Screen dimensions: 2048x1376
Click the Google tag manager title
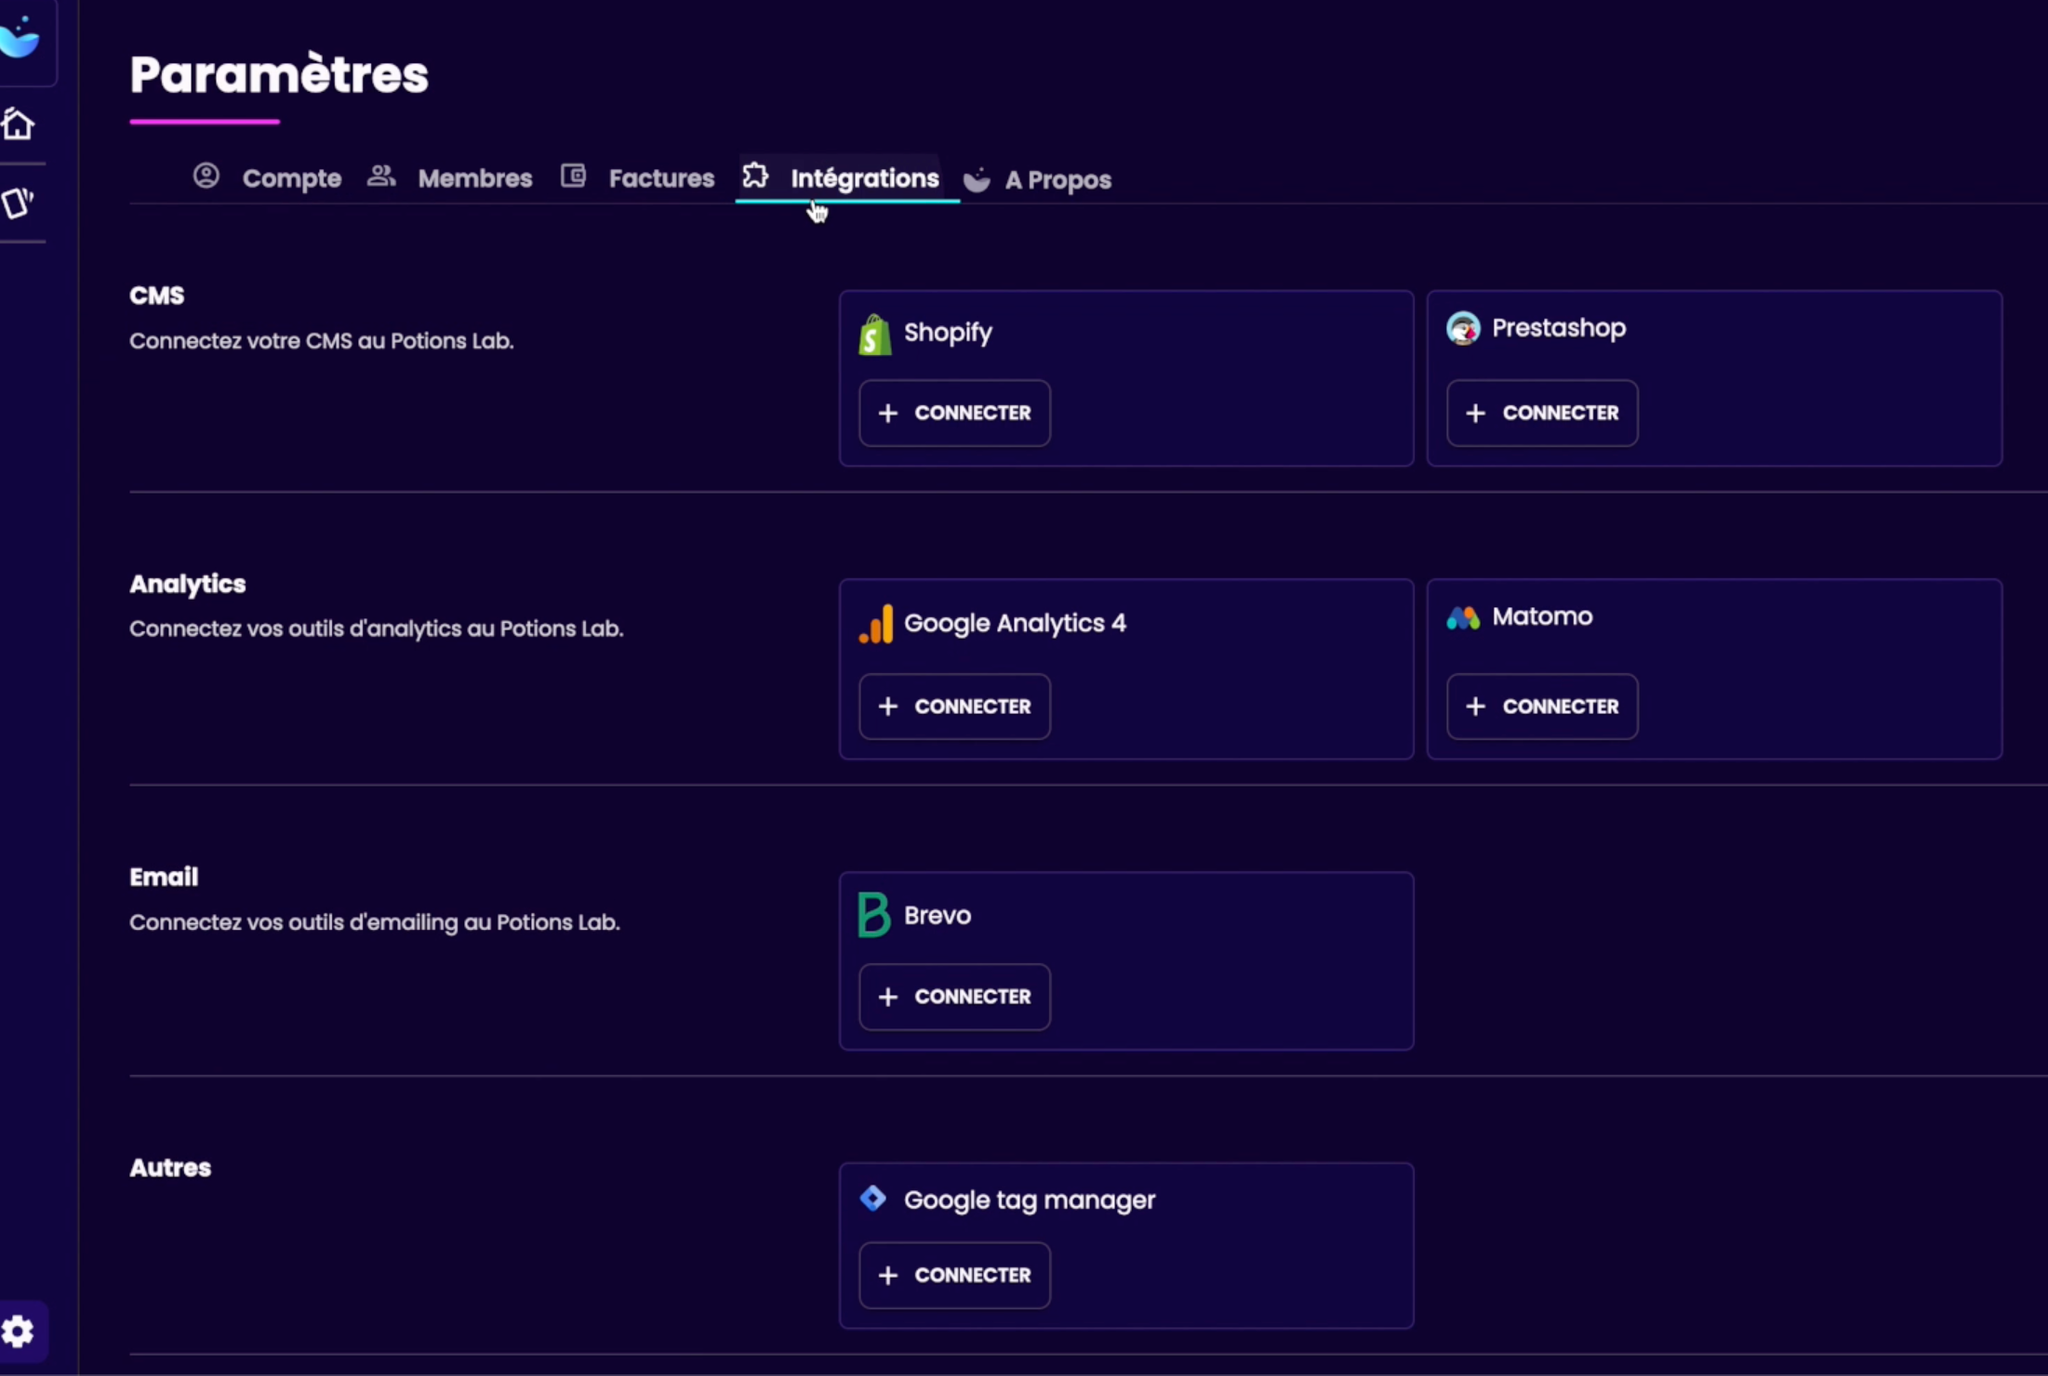point(1029,1200)
